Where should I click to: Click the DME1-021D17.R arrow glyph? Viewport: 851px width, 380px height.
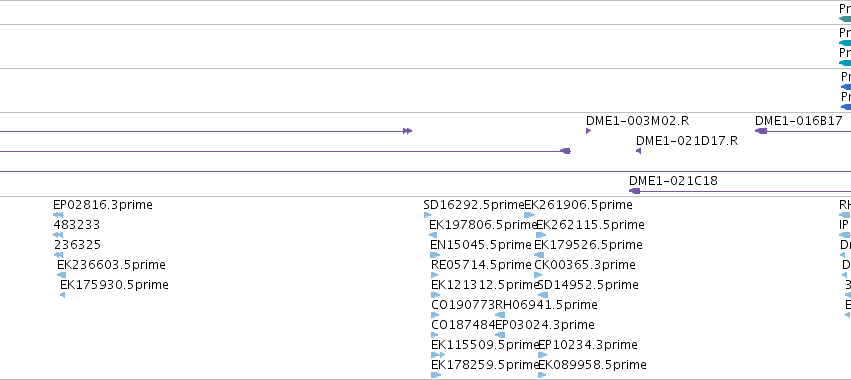tap(638, 151)
